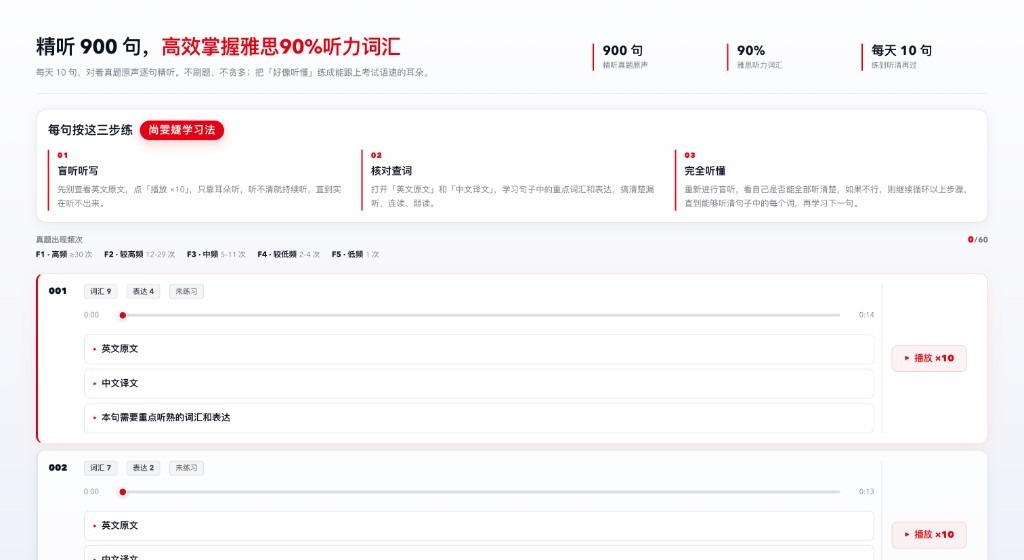Click the 词汇 9 tag on sentence 001
Screen dimensions: 1024x560
(x=101, y=291)
